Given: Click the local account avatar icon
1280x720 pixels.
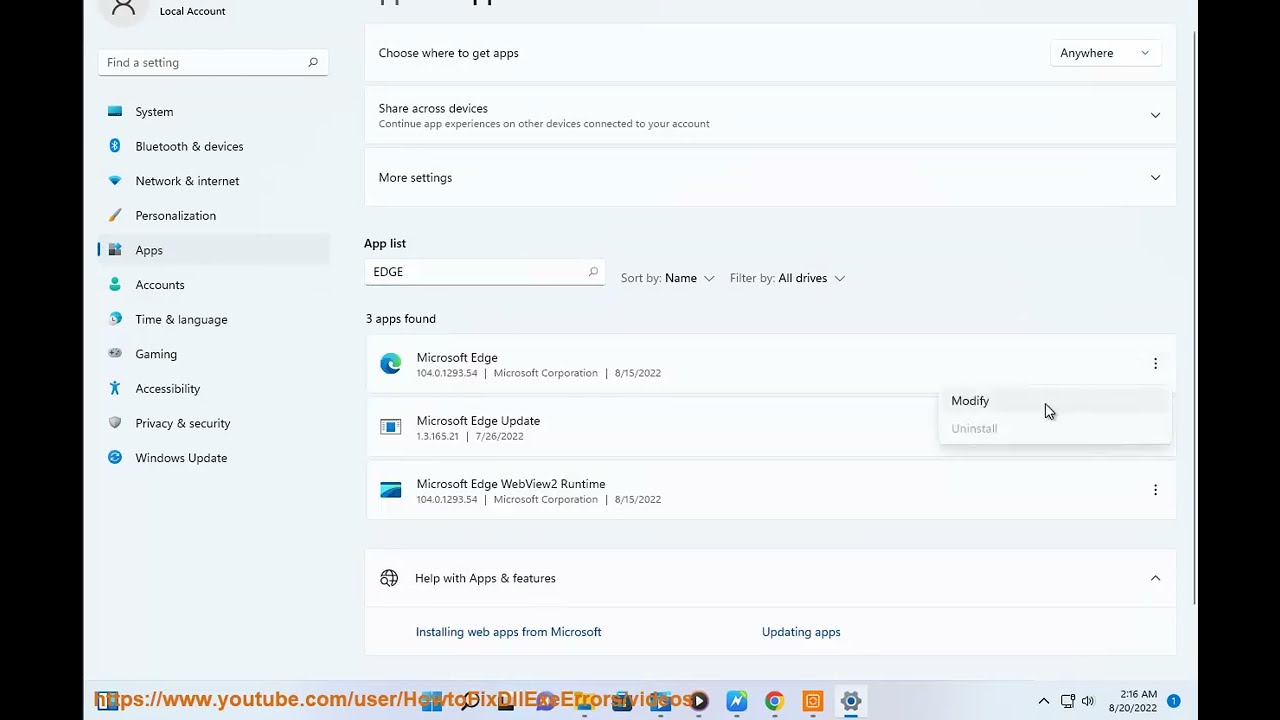Looking at the screenshot, I should [x=124, y=8].
